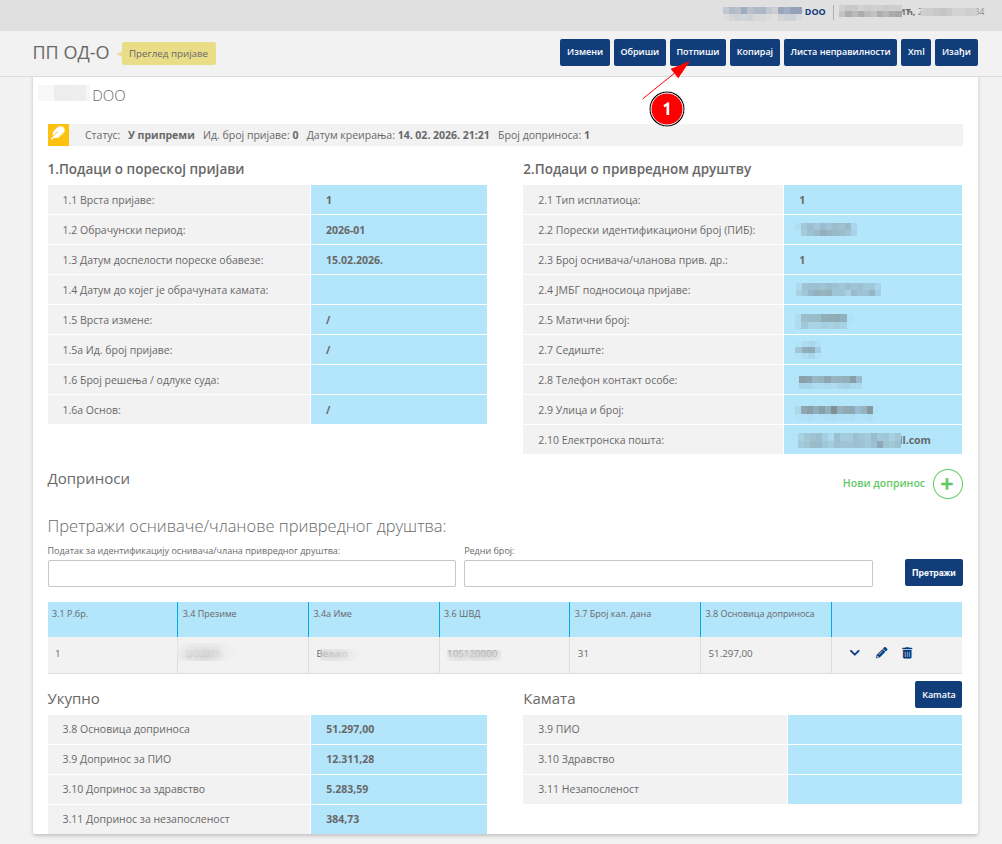1002x844 pixels.
Task: Focus the Редни број input field
Action: (668, 573)
